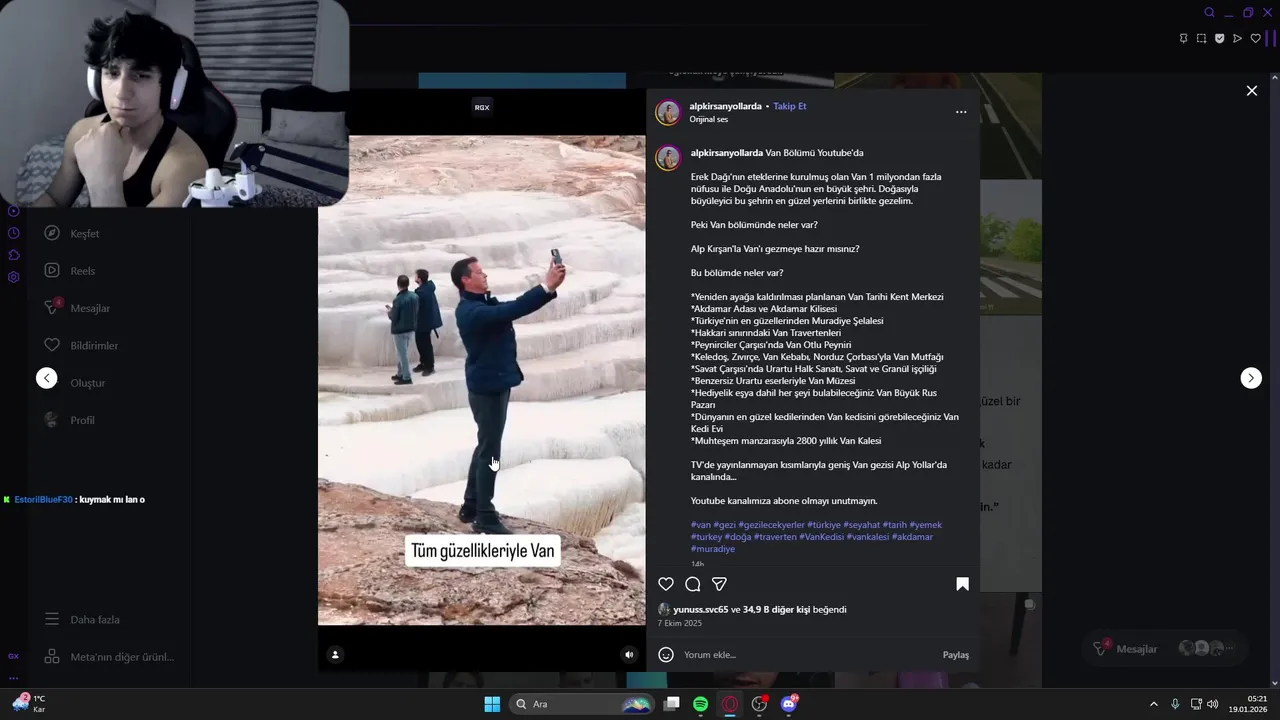Open alpkirsanyollarda profile from post header
This screenshot has width=1280, height=720.
tap(725, 106)
